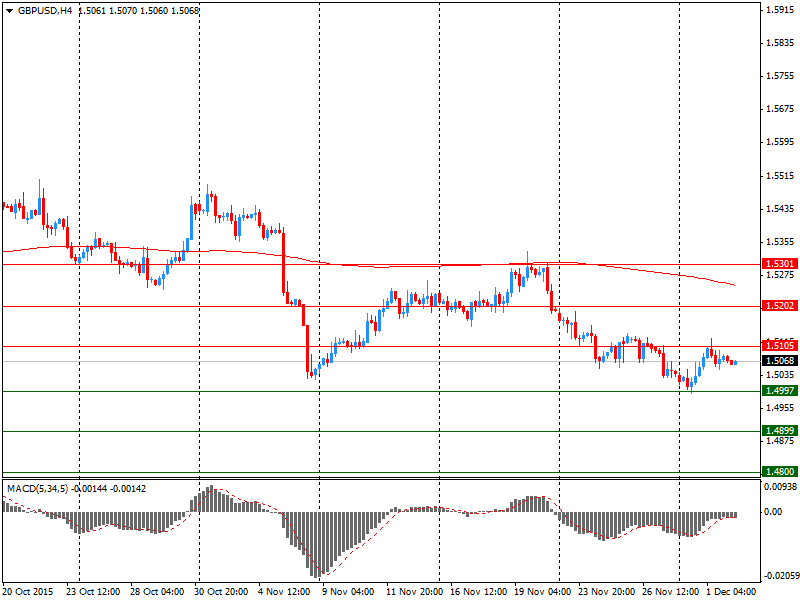Viewport: 800px width, 600px height.
Task: Click the 1.5515 price scale value
Action: 781,176
